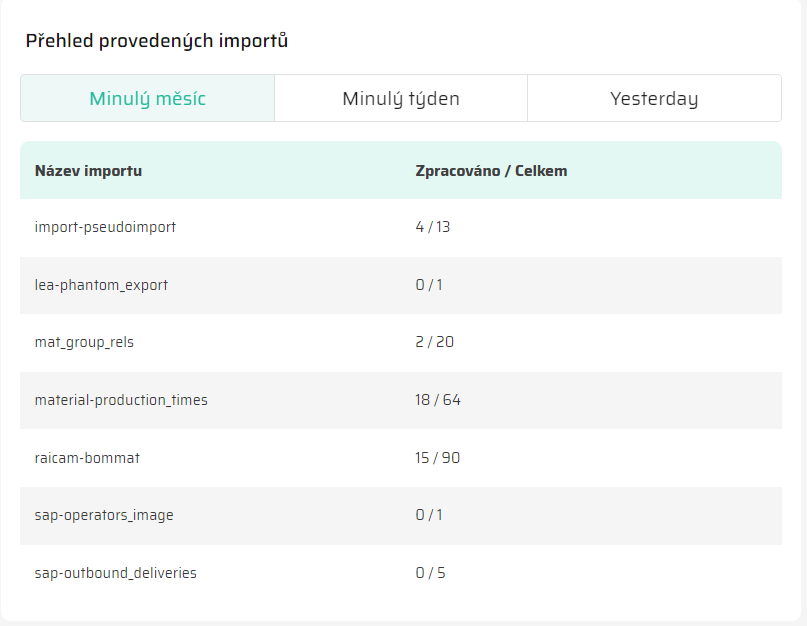Click the Zpracováno / Celkem column header
This screenshot has width=807, height=626.
coord(491,171)
